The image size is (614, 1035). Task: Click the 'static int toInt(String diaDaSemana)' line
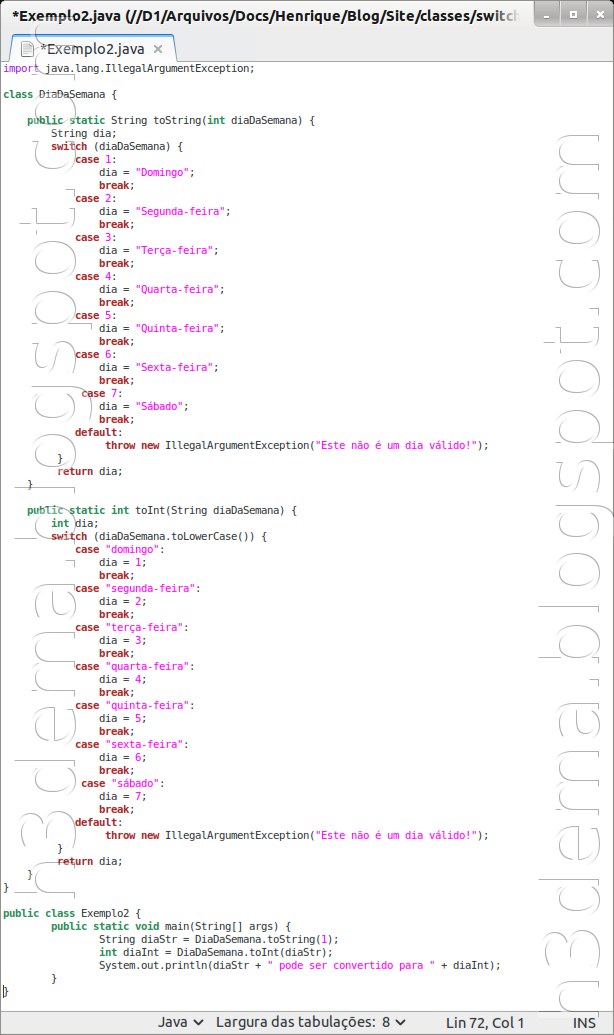pos(162,510)
